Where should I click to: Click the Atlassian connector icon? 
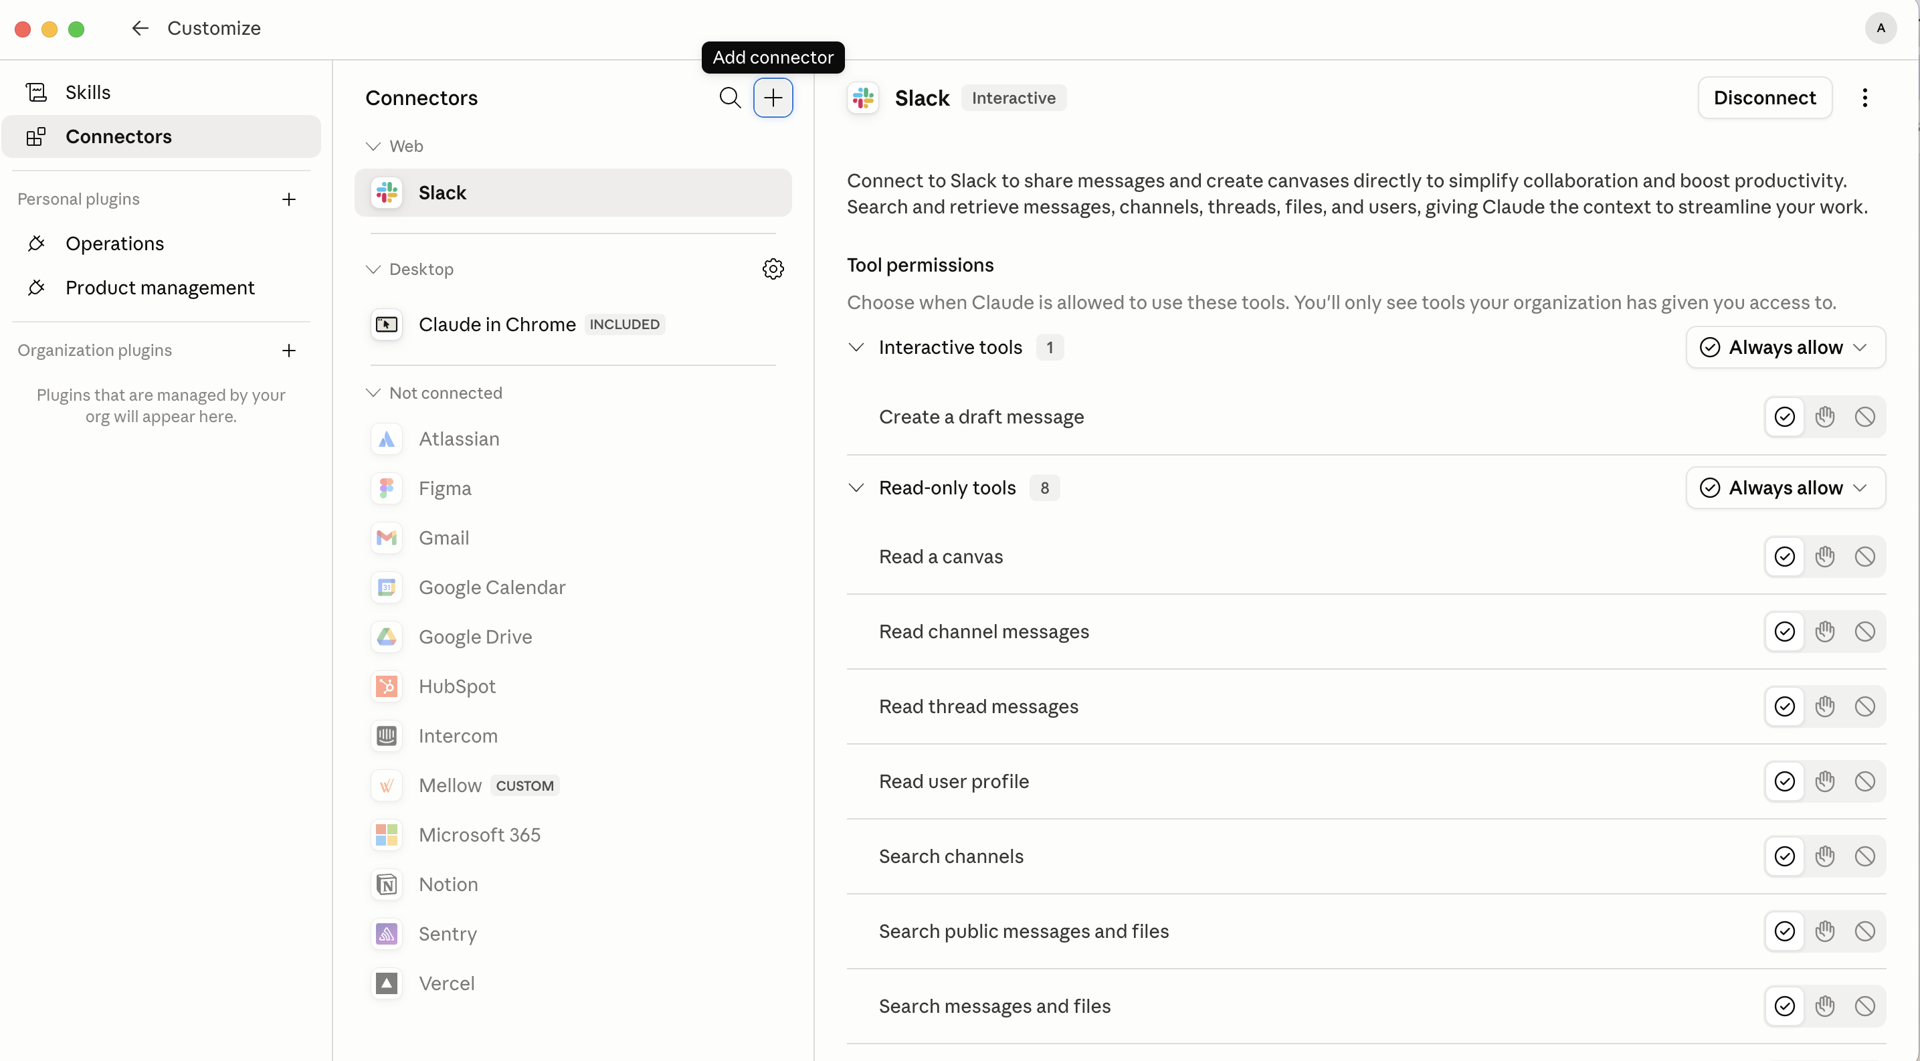click(x=387, y=439)
